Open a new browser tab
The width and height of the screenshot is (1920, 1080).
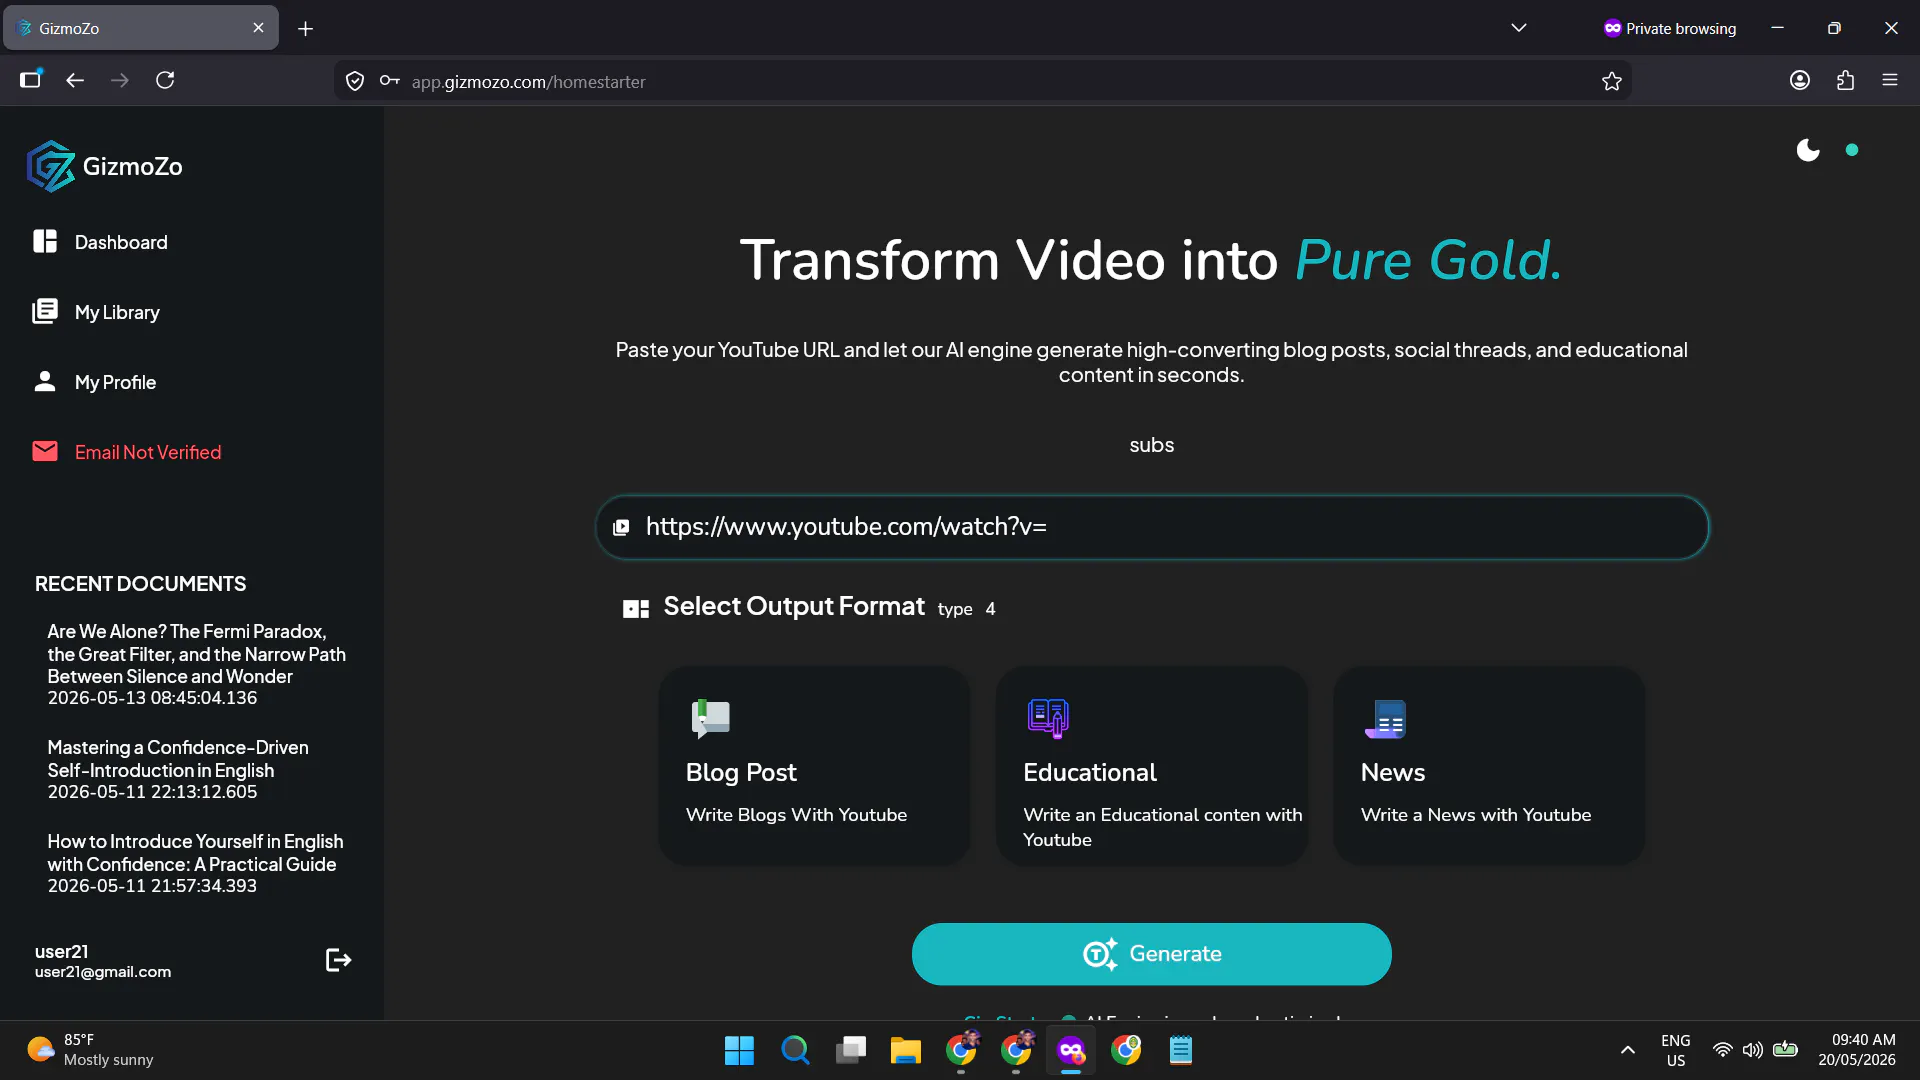coord(306,29)
